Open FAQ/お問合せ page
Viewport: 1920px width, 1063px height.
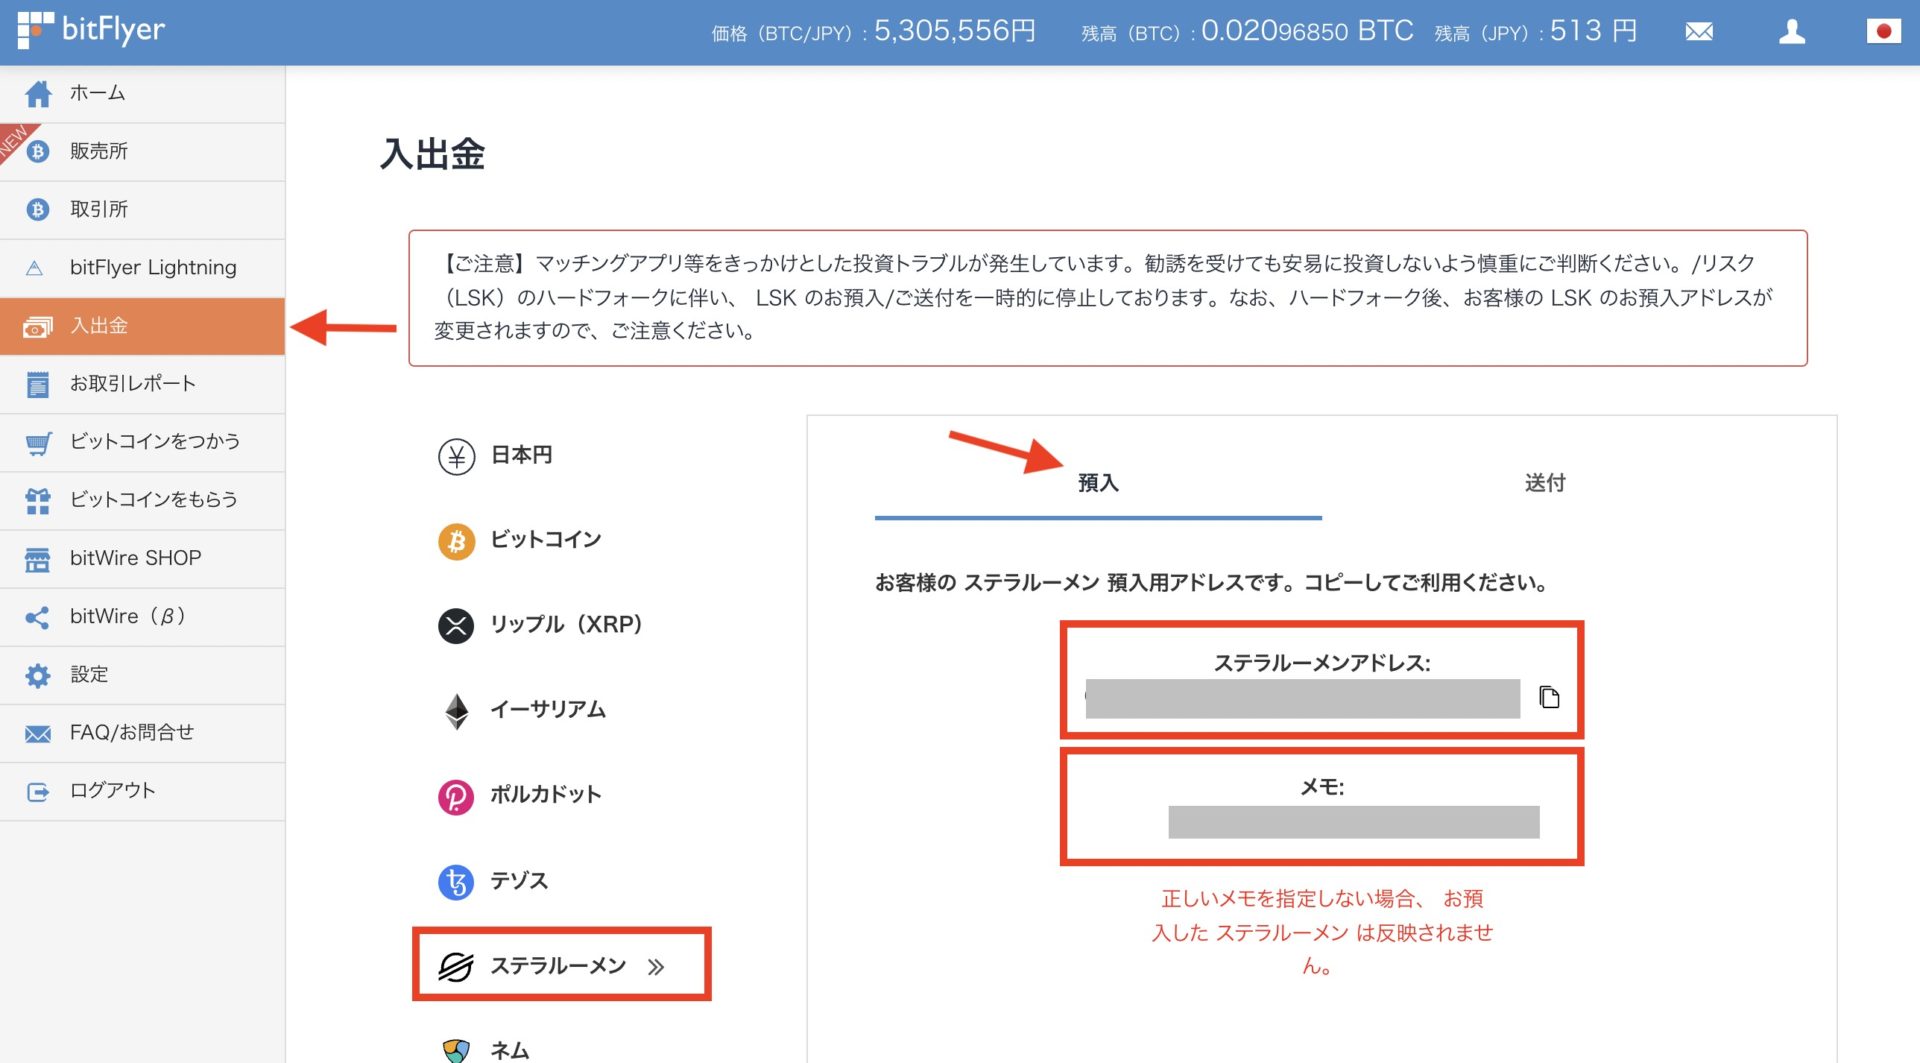tap(131, 732)
